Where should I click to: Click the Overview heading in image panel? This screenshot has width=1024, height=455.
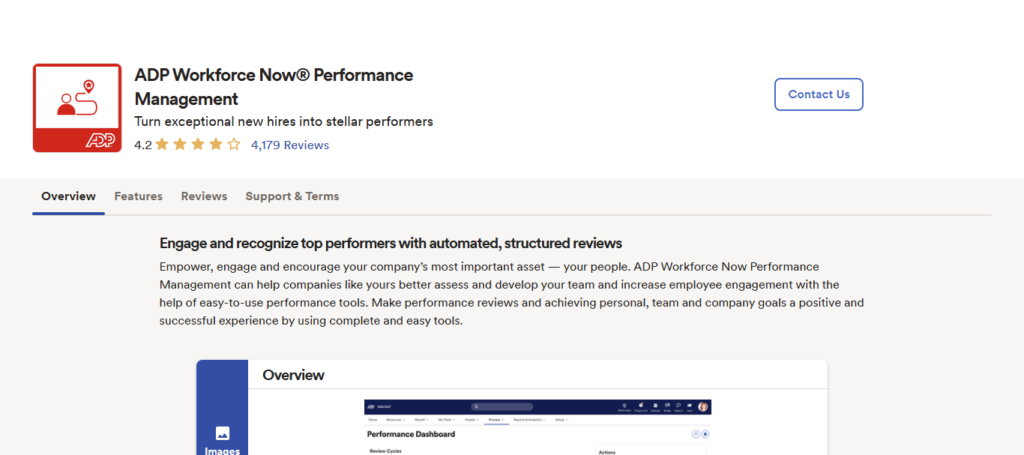[293, 375]
